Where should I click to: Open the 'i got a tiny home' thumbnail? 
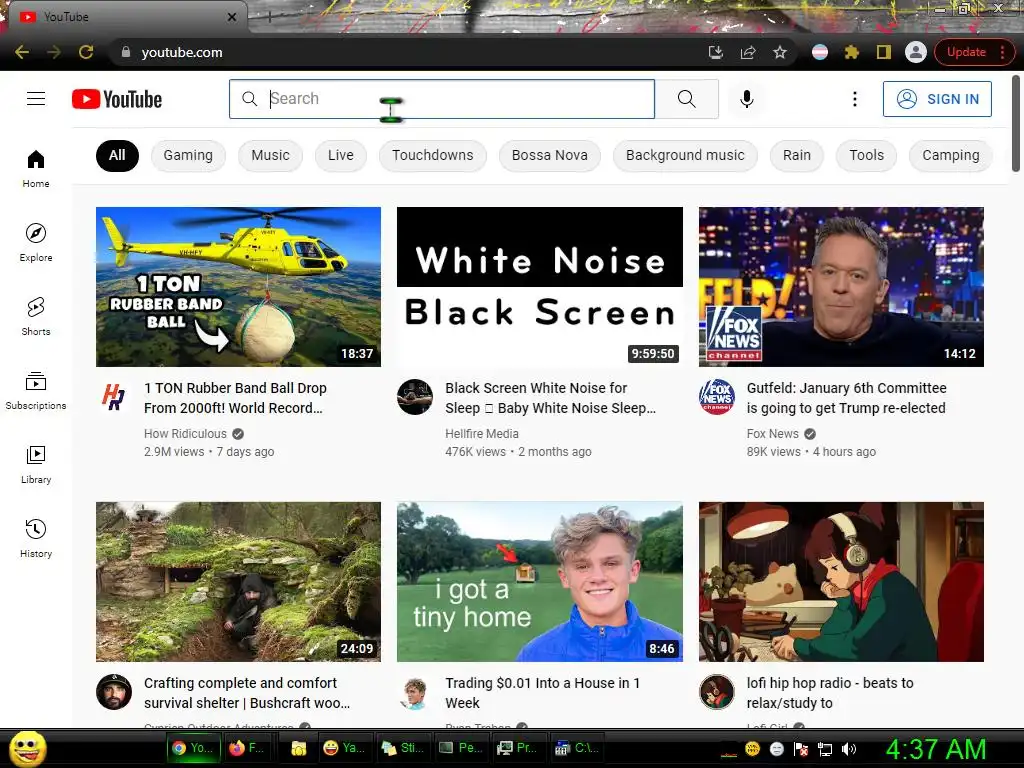coord(540,582)
